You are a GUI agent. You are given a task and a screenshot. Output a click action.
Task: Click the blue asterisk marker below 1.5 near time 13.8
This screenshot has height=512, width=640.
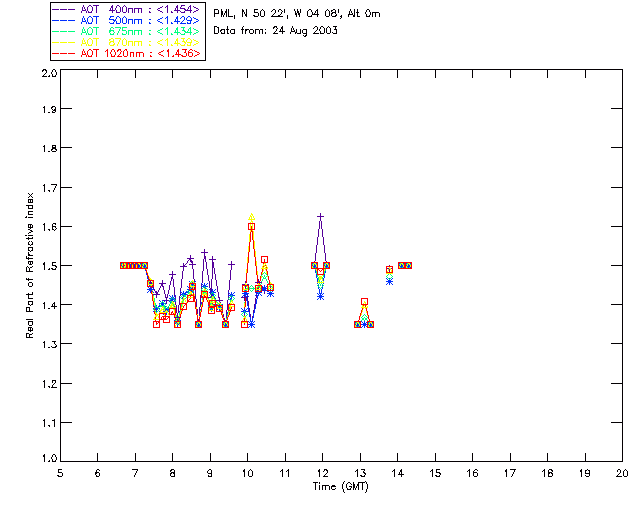(389, 281)
